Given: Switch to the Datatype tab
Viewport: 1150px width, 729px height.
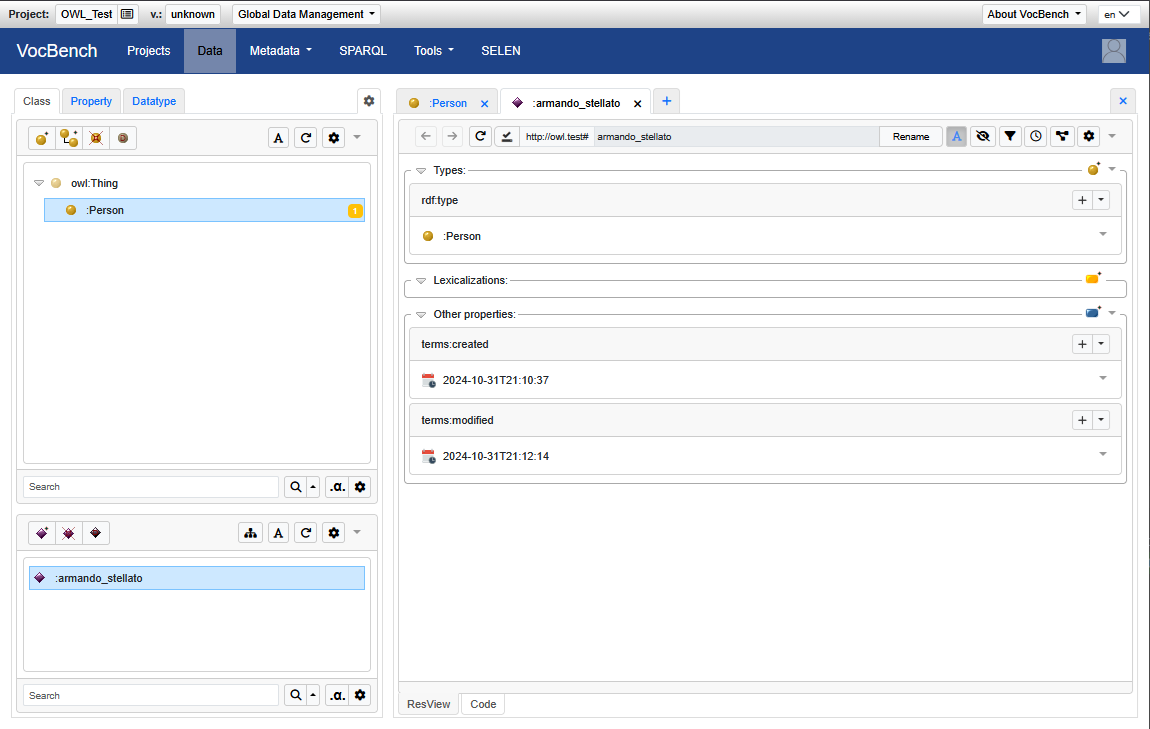Looking at the screenshot, I should [x=154, y=101].
